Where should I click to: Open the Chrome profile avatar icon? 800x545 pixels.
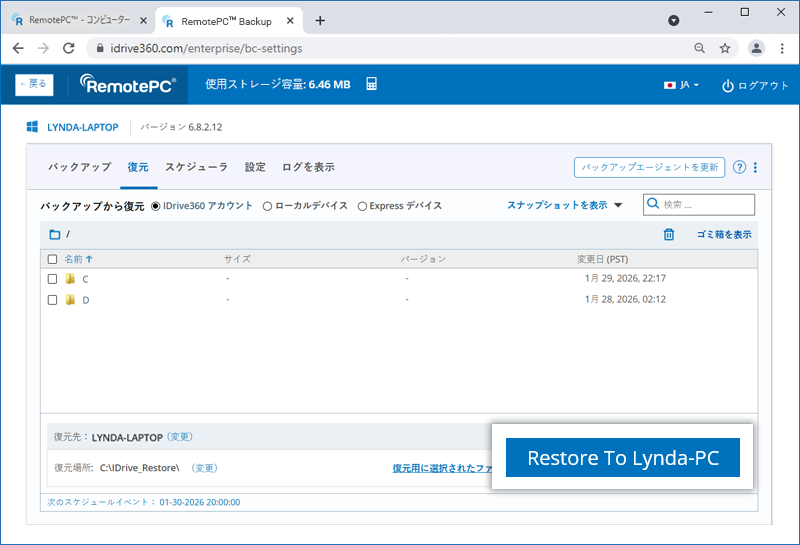click(756, 48)
